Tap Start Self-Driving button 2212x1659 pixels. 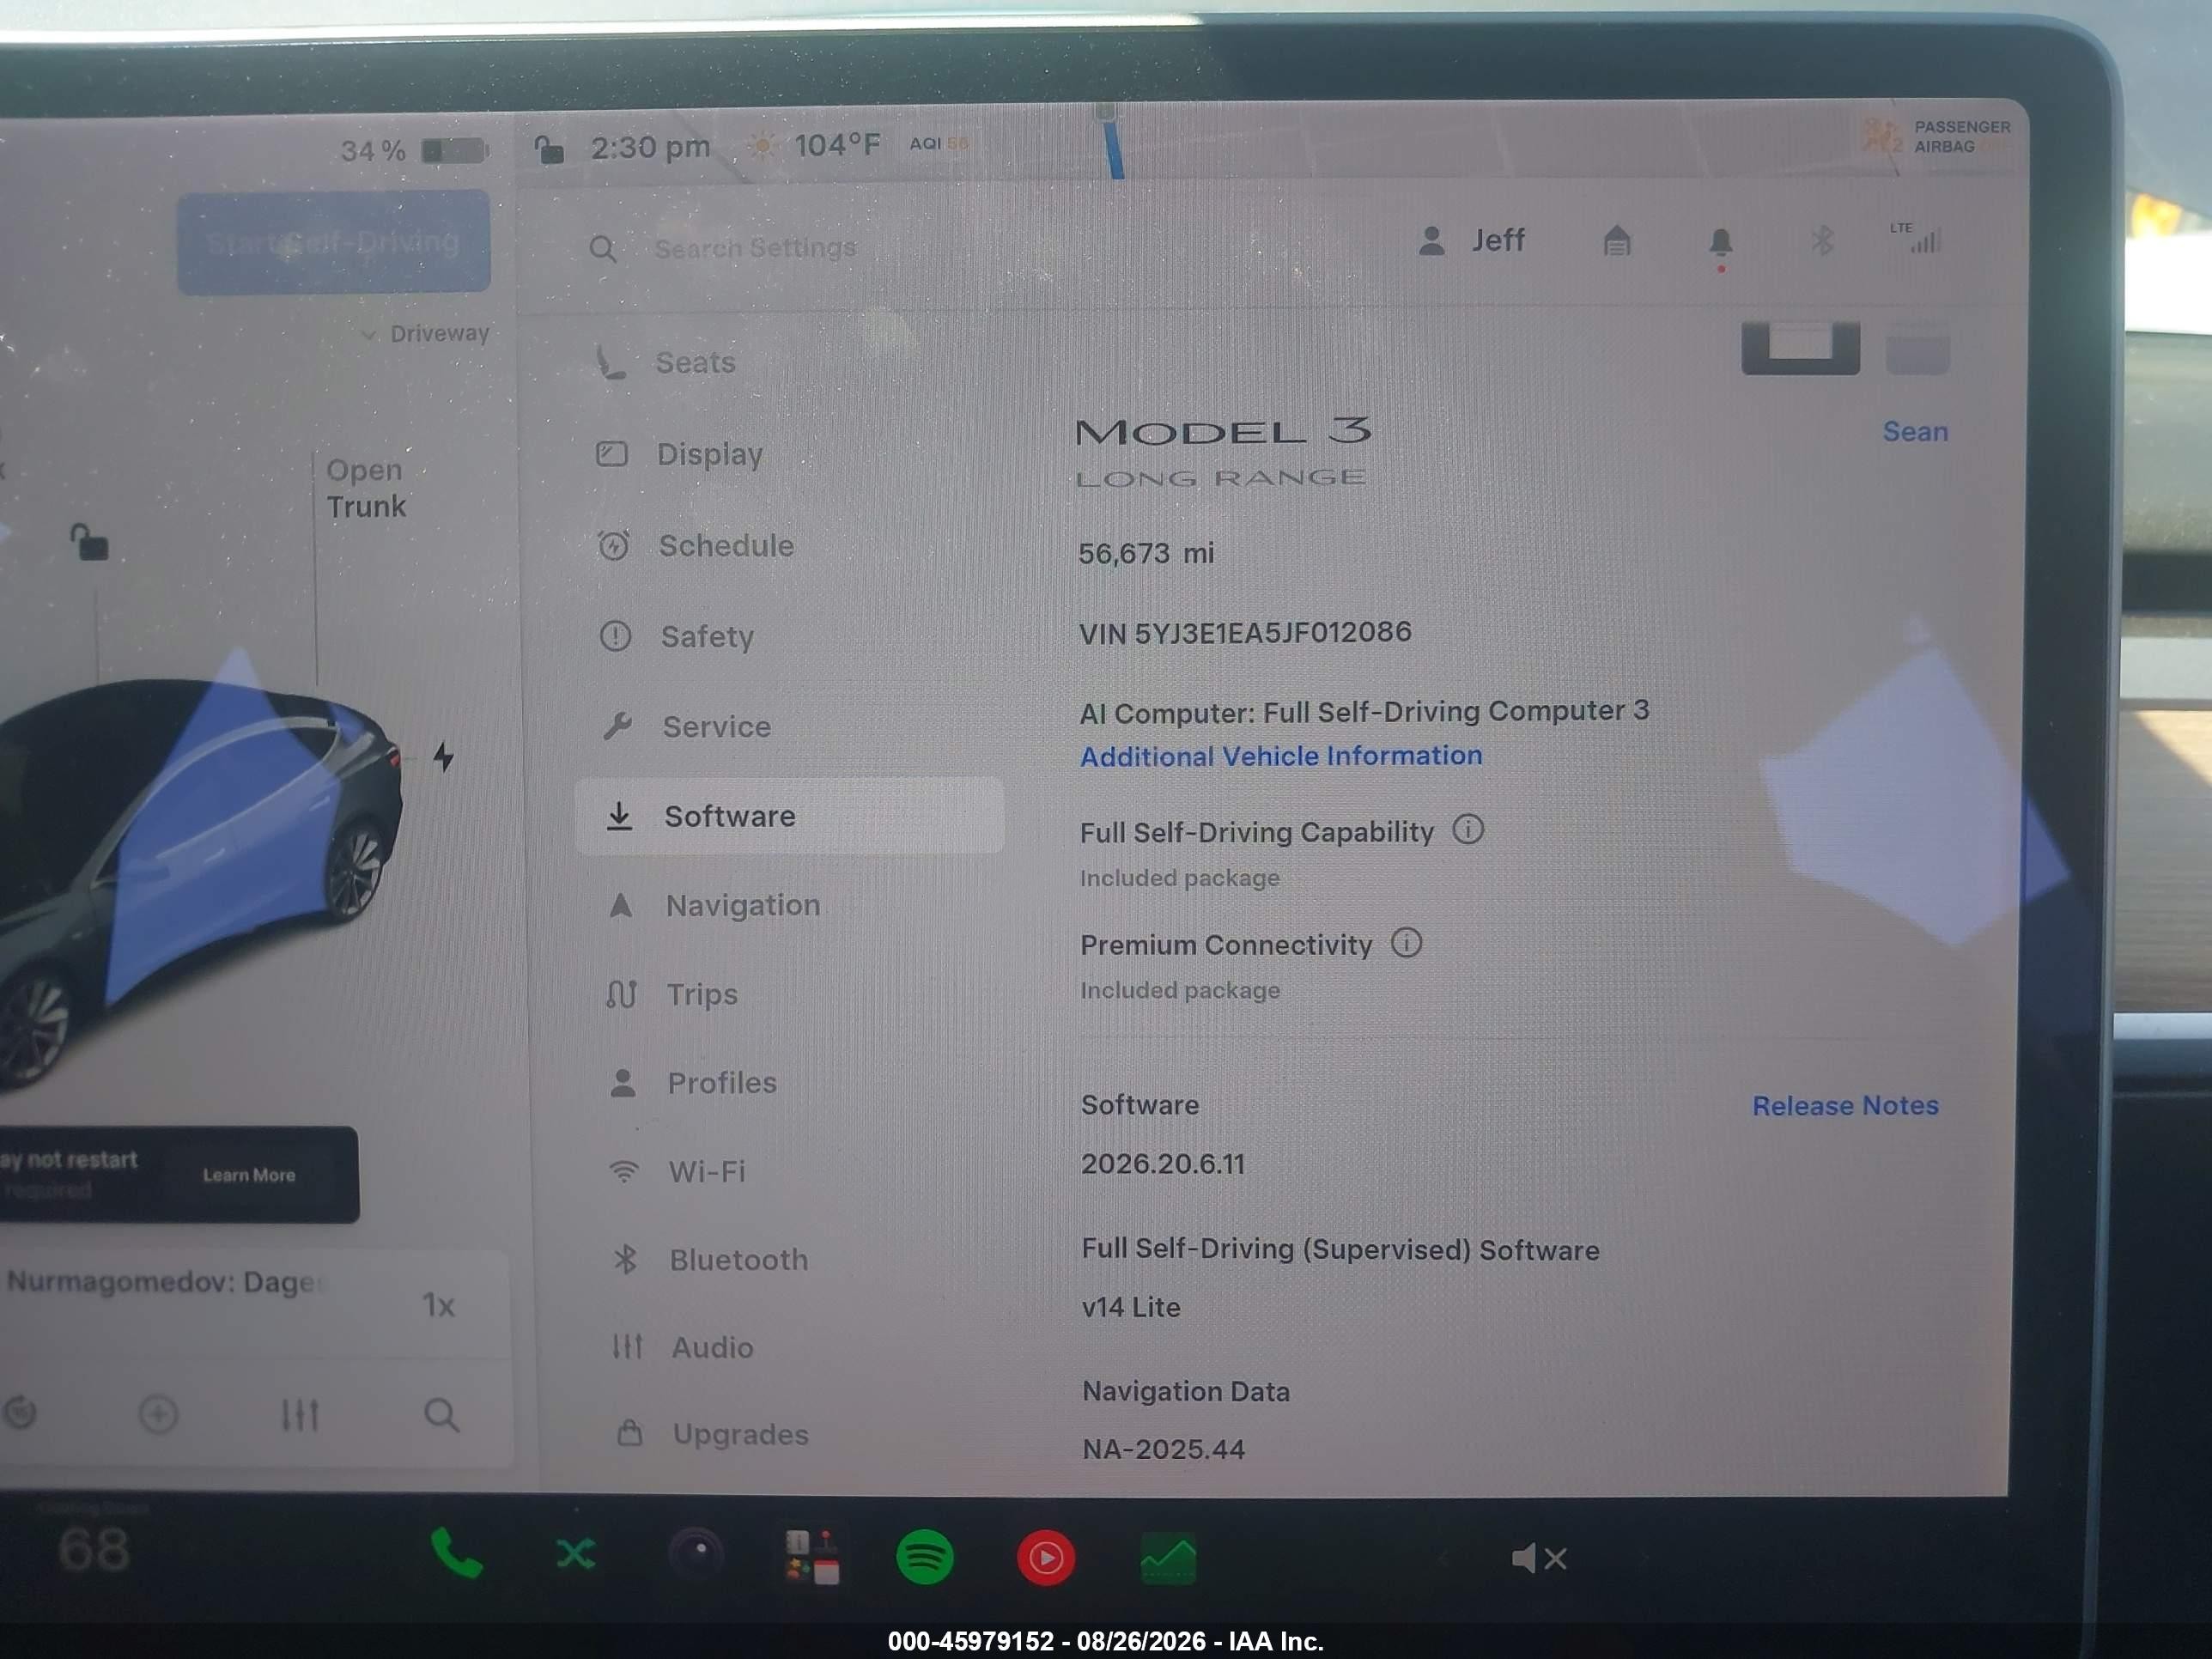333,243
